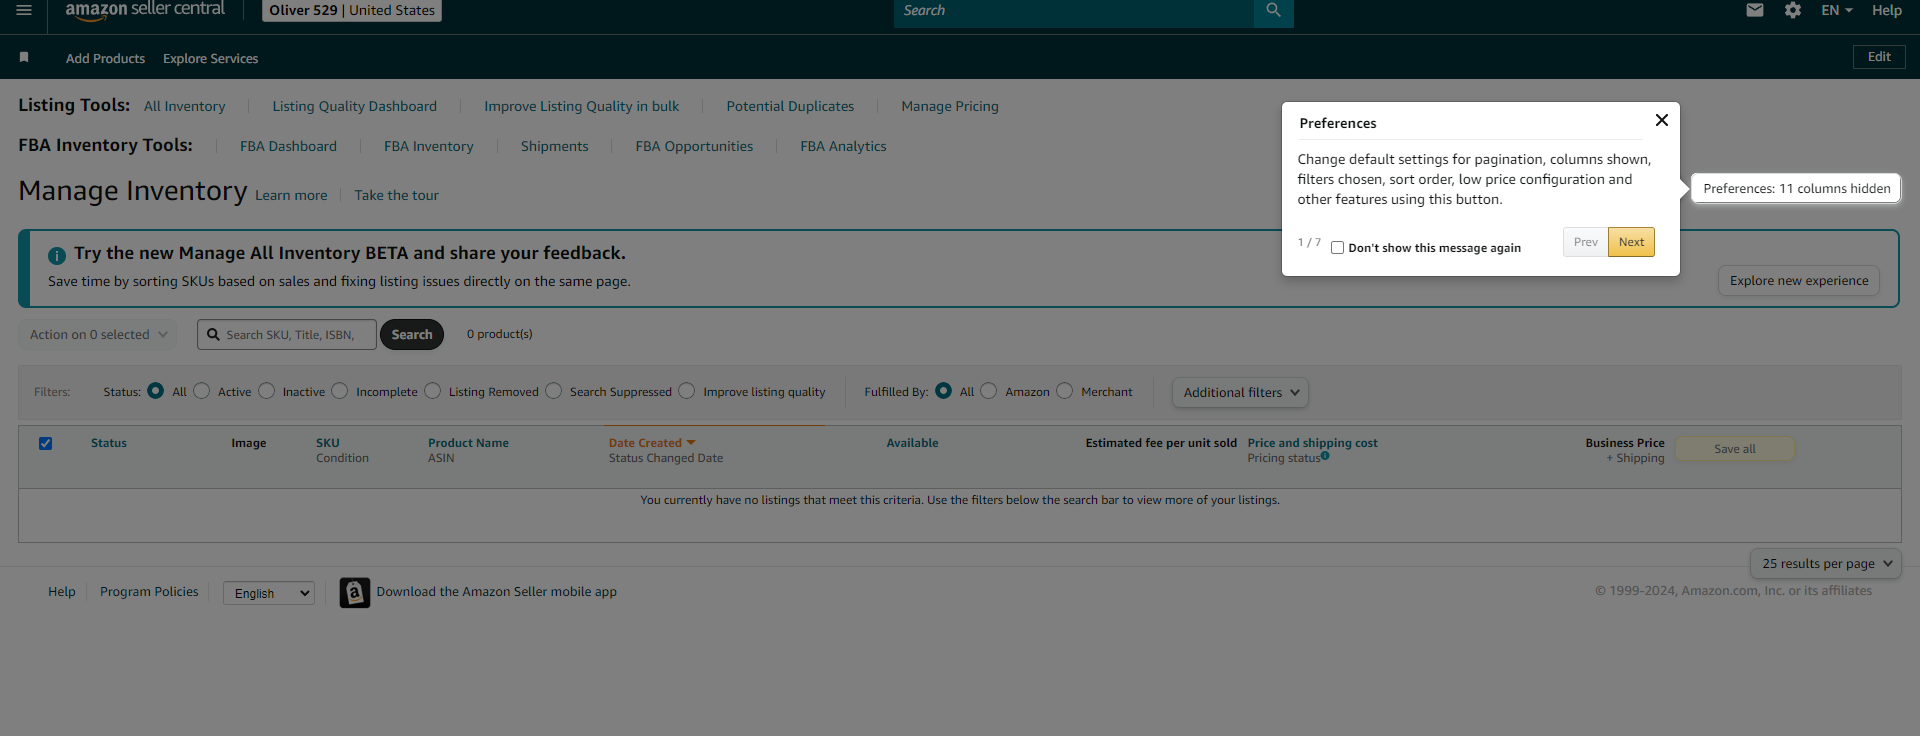Click Help in the header
Viewport: 1920px width, 736px height.
click(1887, 10)
